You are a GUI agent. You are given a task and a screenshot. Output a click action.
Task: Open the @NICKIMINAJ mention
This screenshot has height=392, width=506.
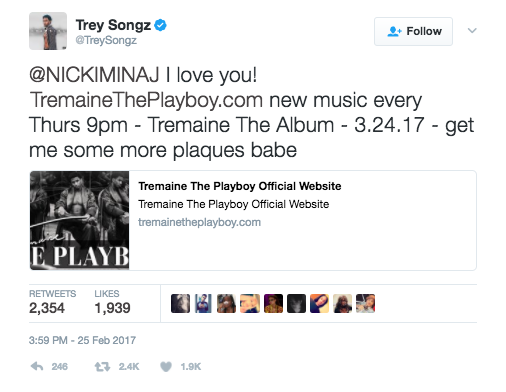pyautogui.click(x=94, y=74)
